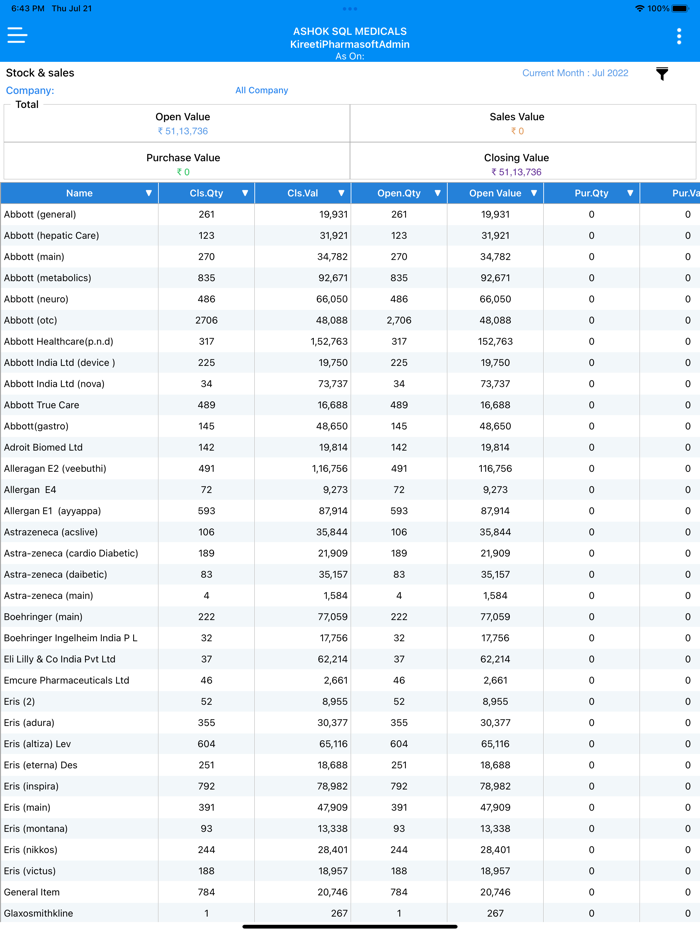
Task: Tap Cls.Val 1,52,763 for Abbott Healthcare
Action: point(329,341)
